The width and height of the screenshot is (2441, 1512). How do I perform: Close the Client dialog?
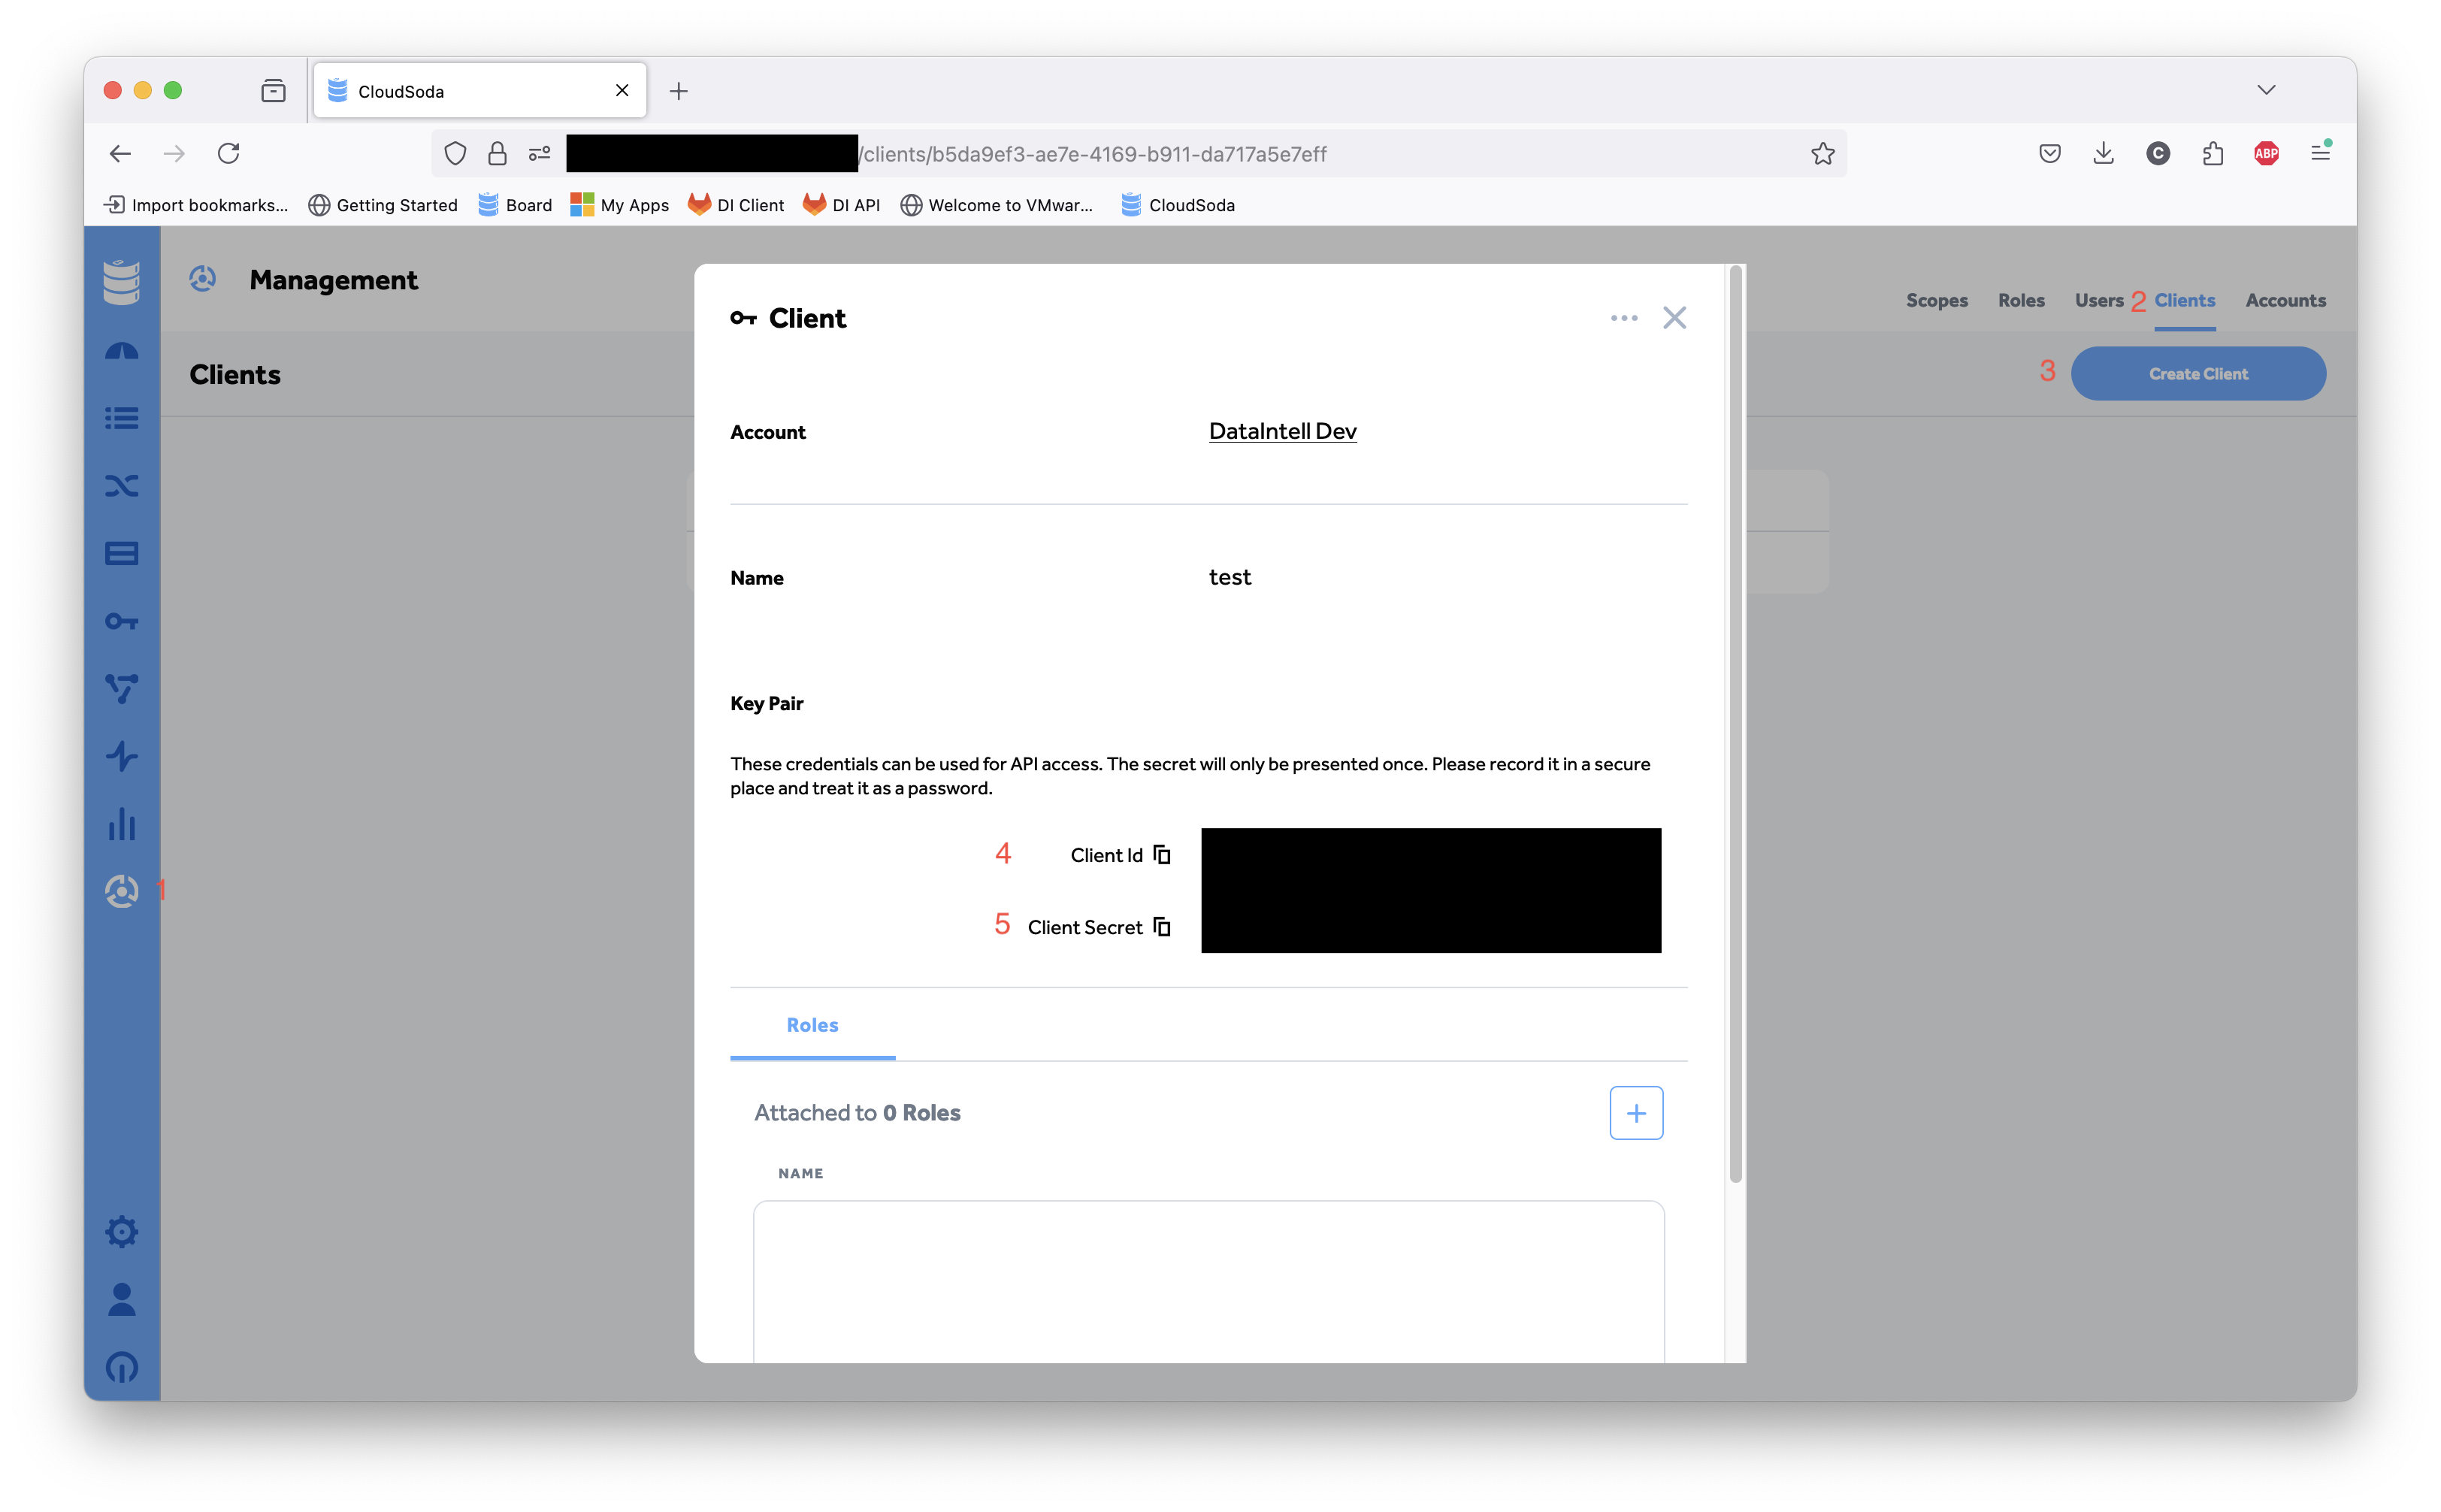tap(1674, 318)
